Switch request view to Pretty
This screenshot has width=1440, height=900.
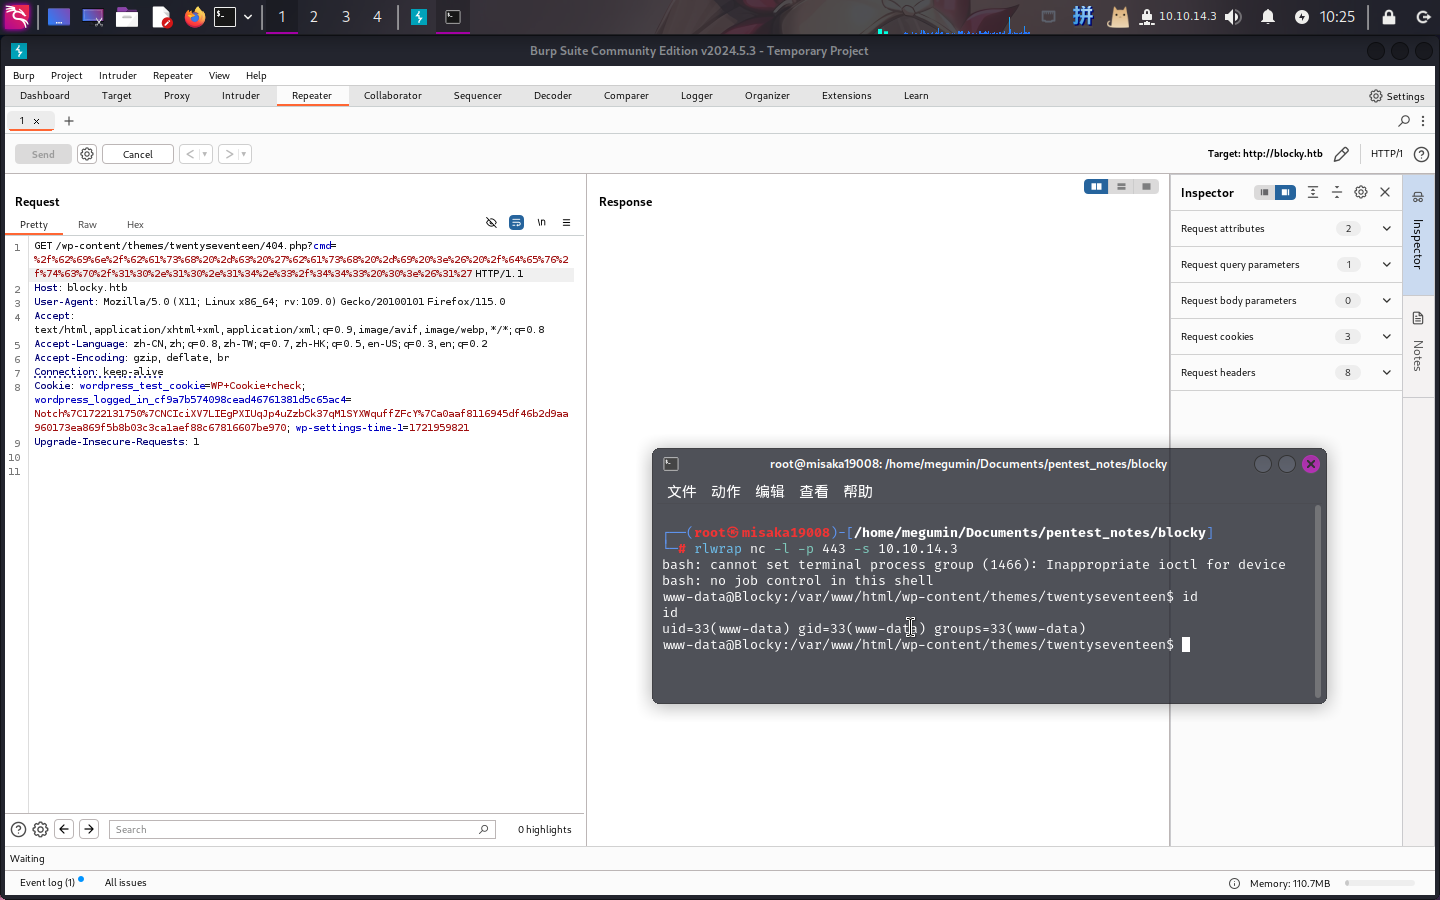click(34, 225)
